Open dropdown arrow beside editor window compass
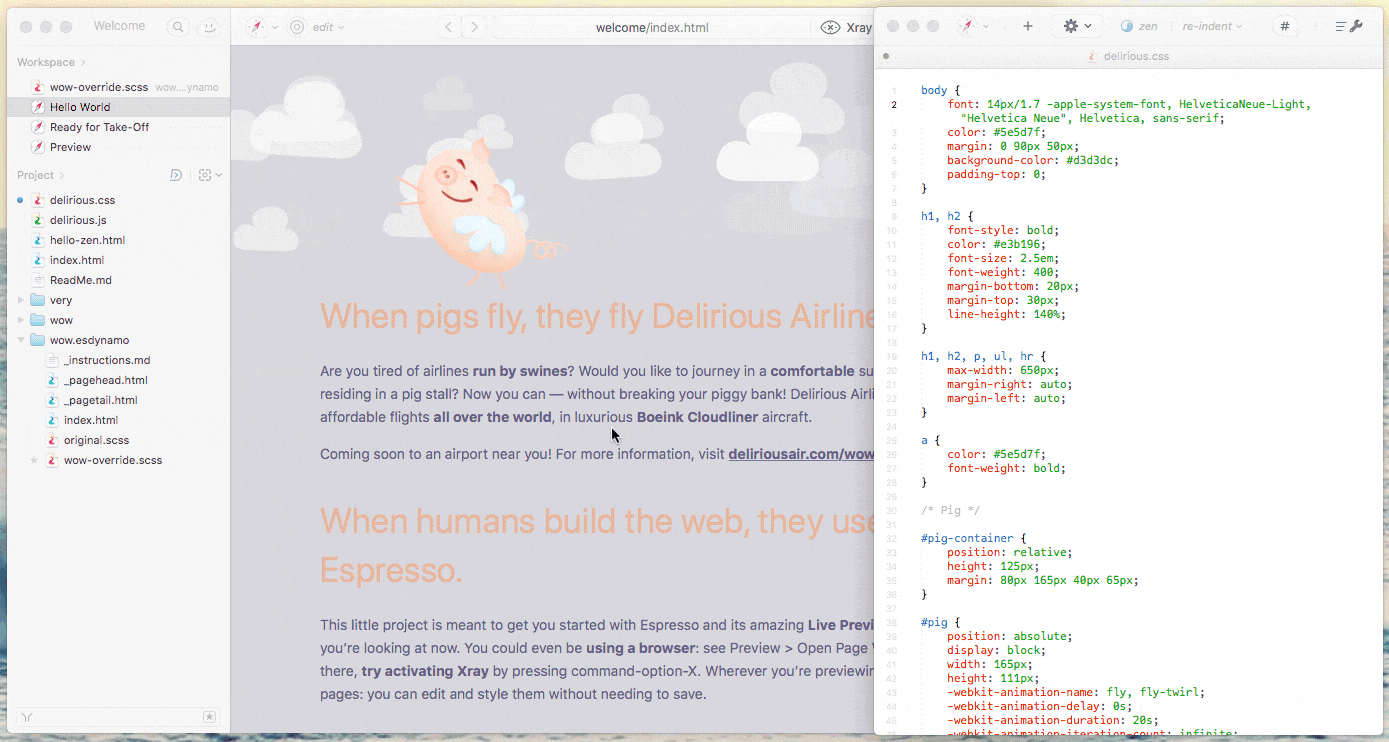 point(986,26)
